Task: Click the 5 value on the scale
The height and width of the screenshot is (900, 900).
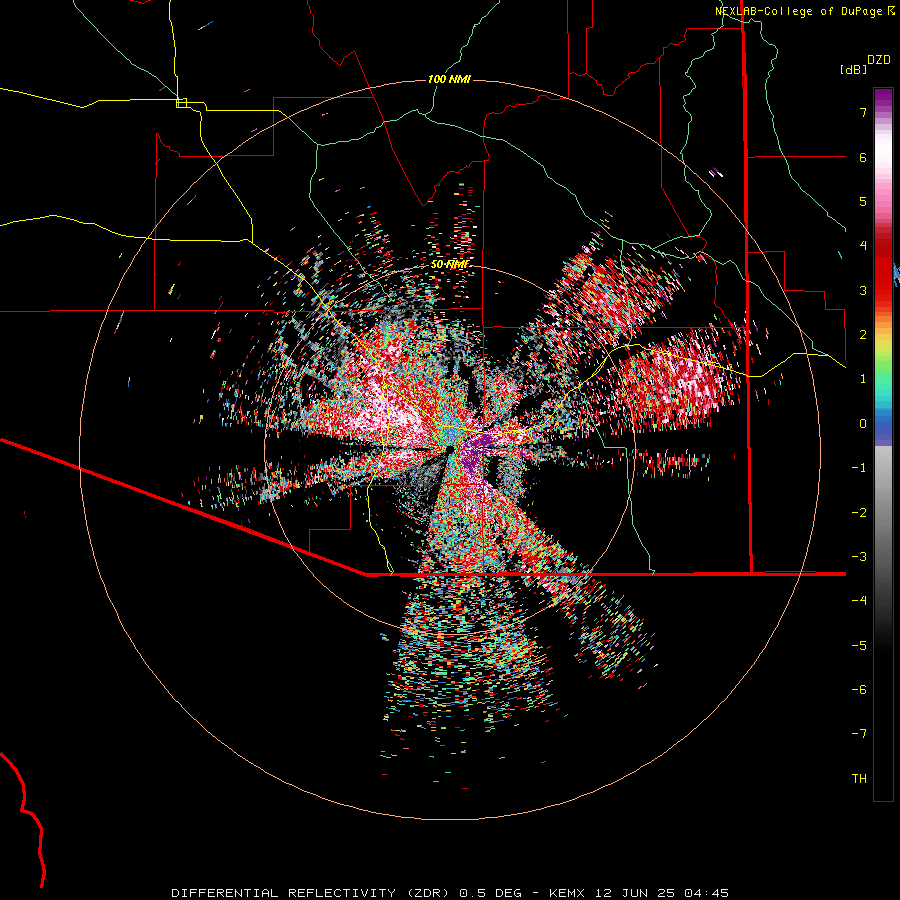Action: click(x=863, y=201)
